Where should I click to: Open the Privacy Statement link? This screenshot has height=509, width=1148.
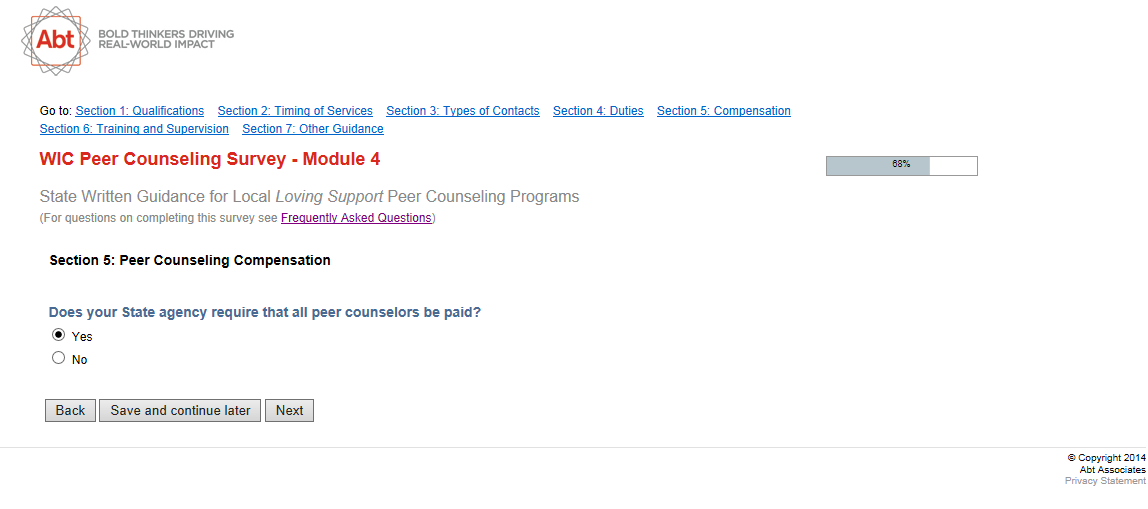pyautogui.click(x=1105, y=481)
